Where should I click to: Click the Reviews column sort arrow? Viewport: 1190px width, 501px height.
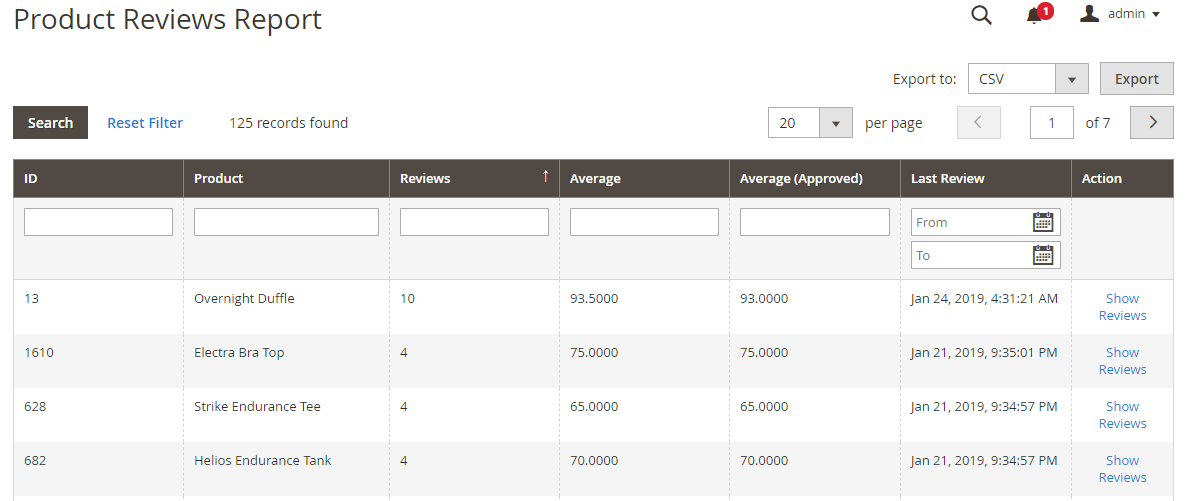point(545,177)
